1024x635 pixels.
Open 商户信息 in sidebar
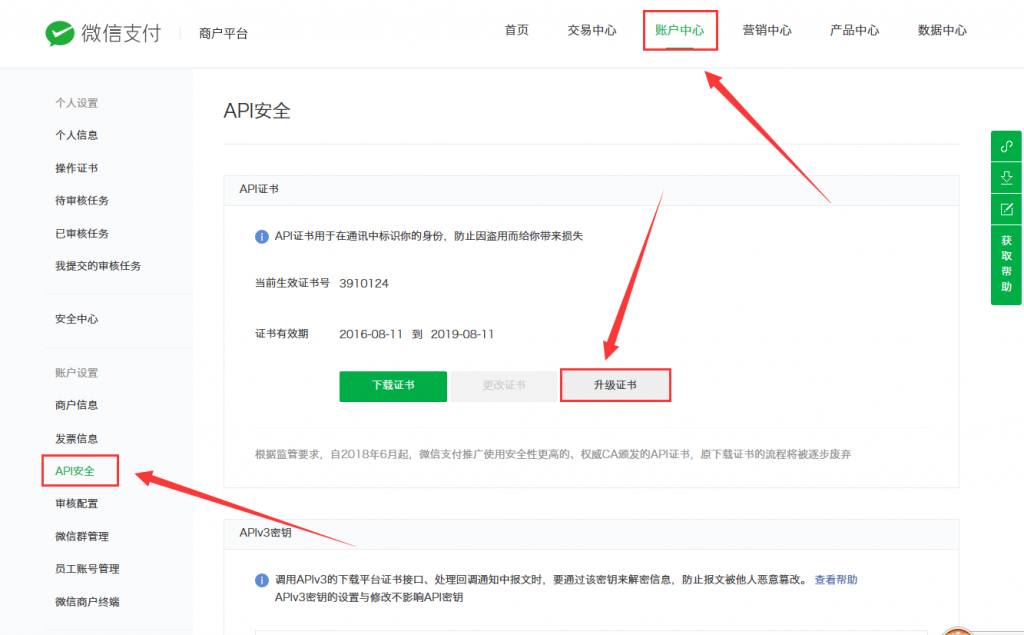76,405
